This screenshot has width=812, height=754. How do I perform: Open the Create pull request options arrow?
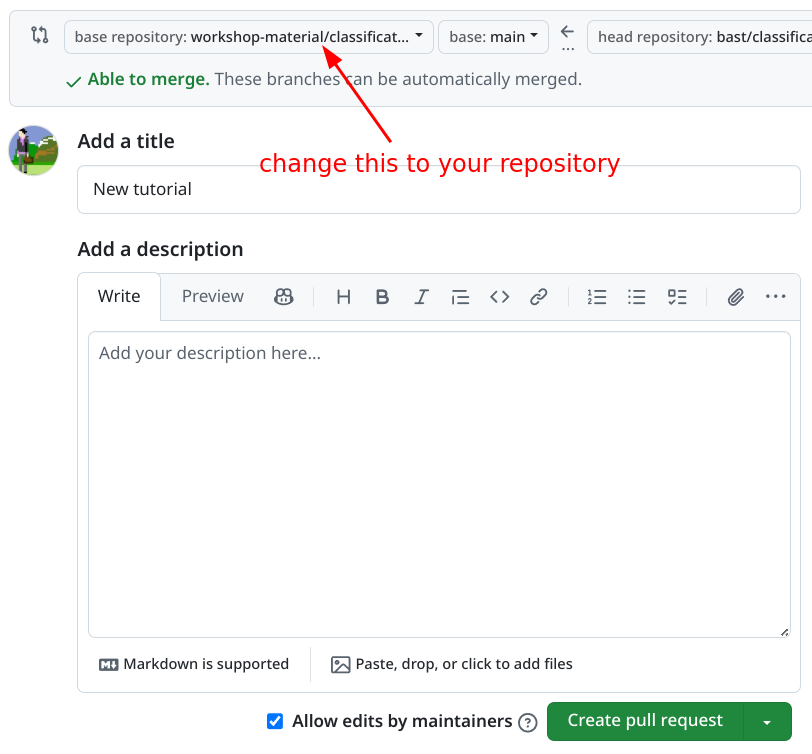767,721
